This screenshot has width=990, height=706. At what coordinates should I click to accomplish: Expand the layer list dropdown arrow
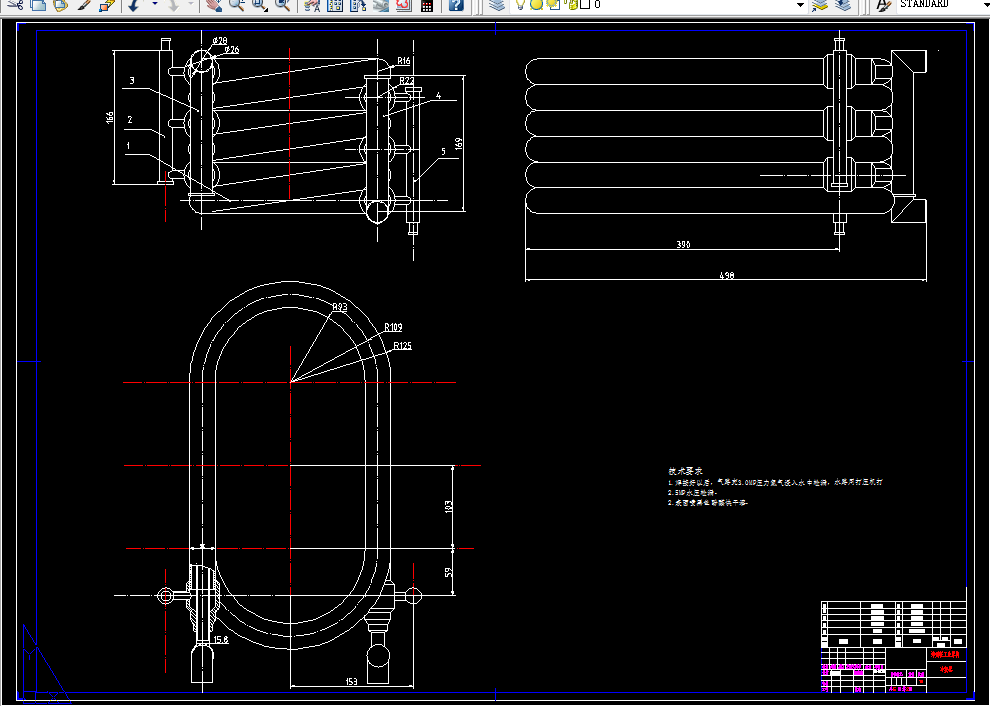[801, 5]
